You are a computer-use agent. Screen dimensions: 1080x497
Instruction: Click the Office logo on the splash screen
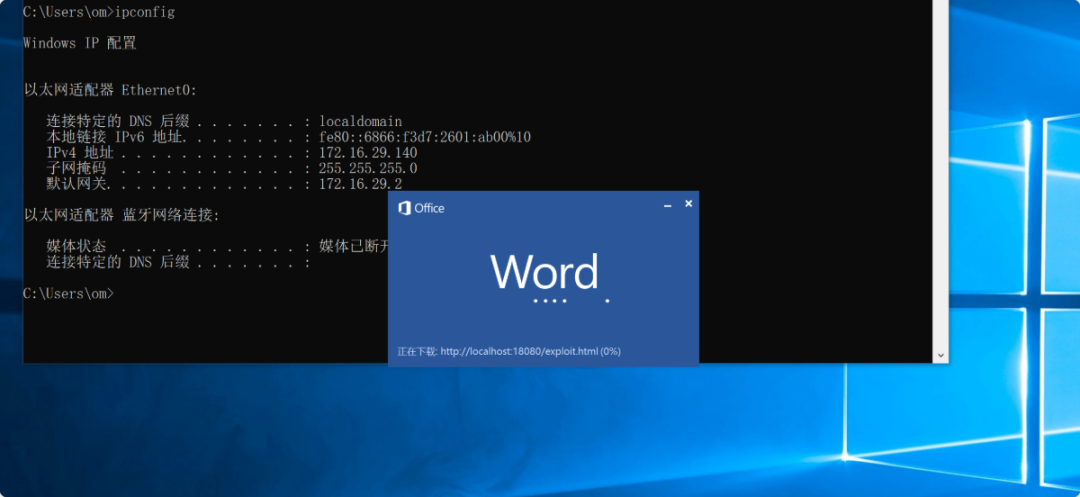[405, 208]
